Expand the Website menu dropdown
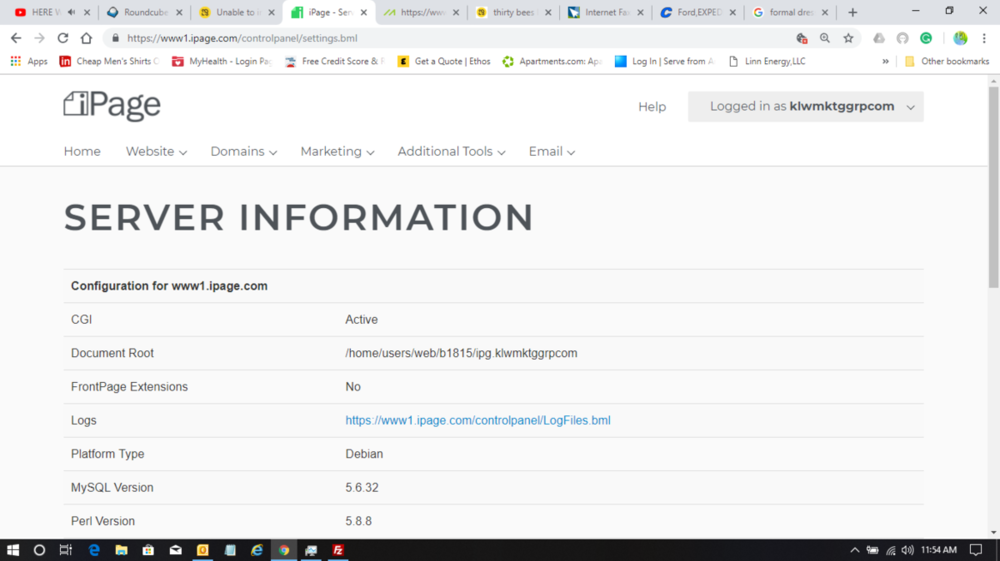1000x561 pixels. (156, 152)
